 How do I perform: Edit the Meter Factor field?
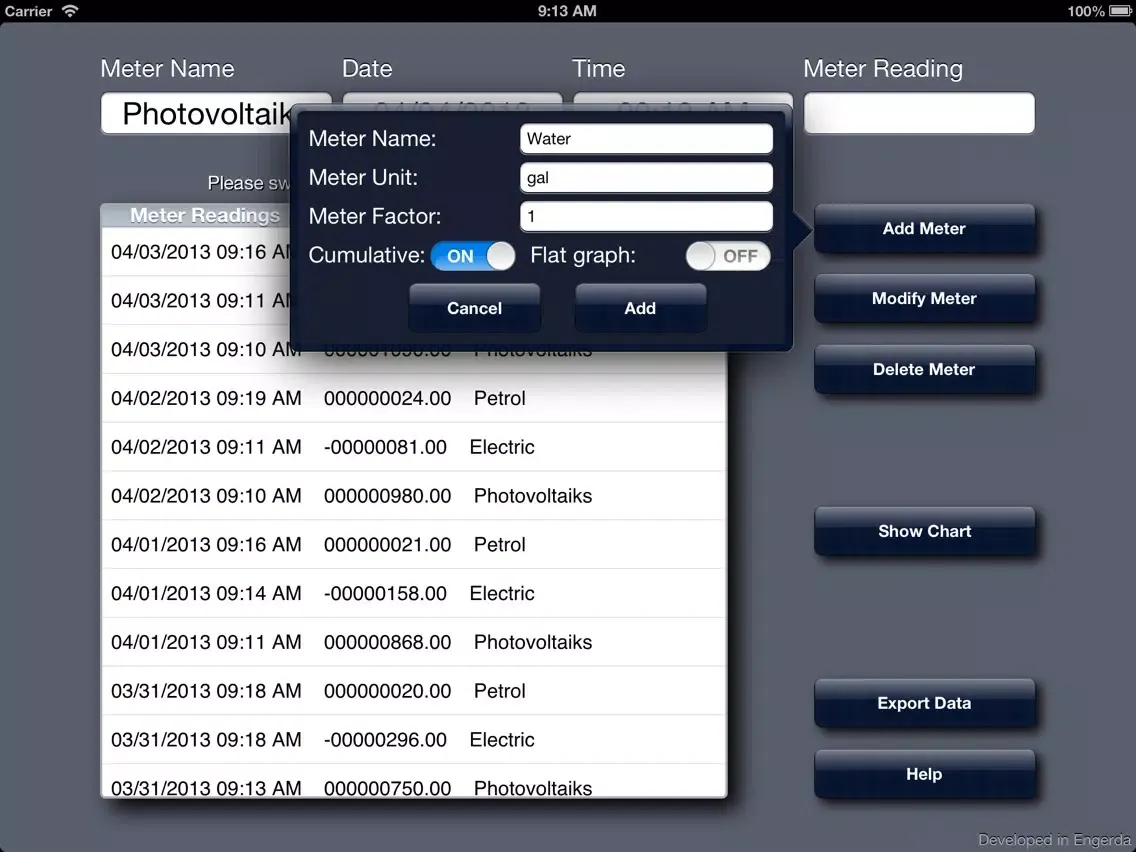click(646, 216)
